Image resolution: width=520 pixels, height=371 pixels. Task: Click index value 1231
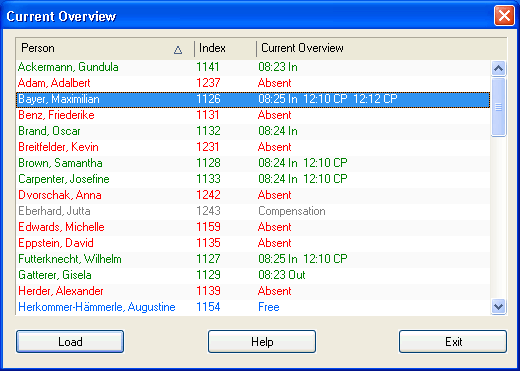click(208, 147)
